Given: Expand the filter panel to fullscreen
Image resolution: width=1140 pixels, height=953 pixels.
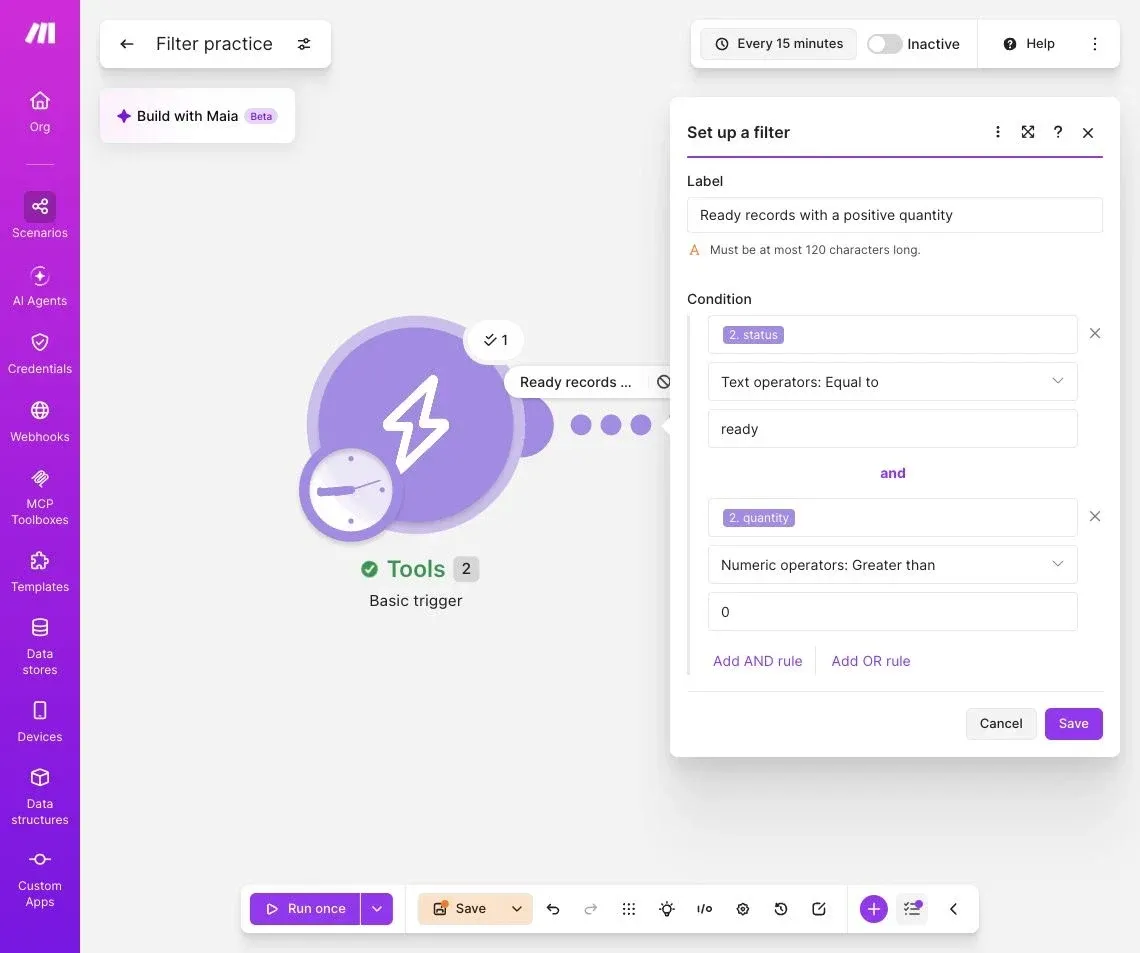Looking at the screenshot, I should 1027,132.
